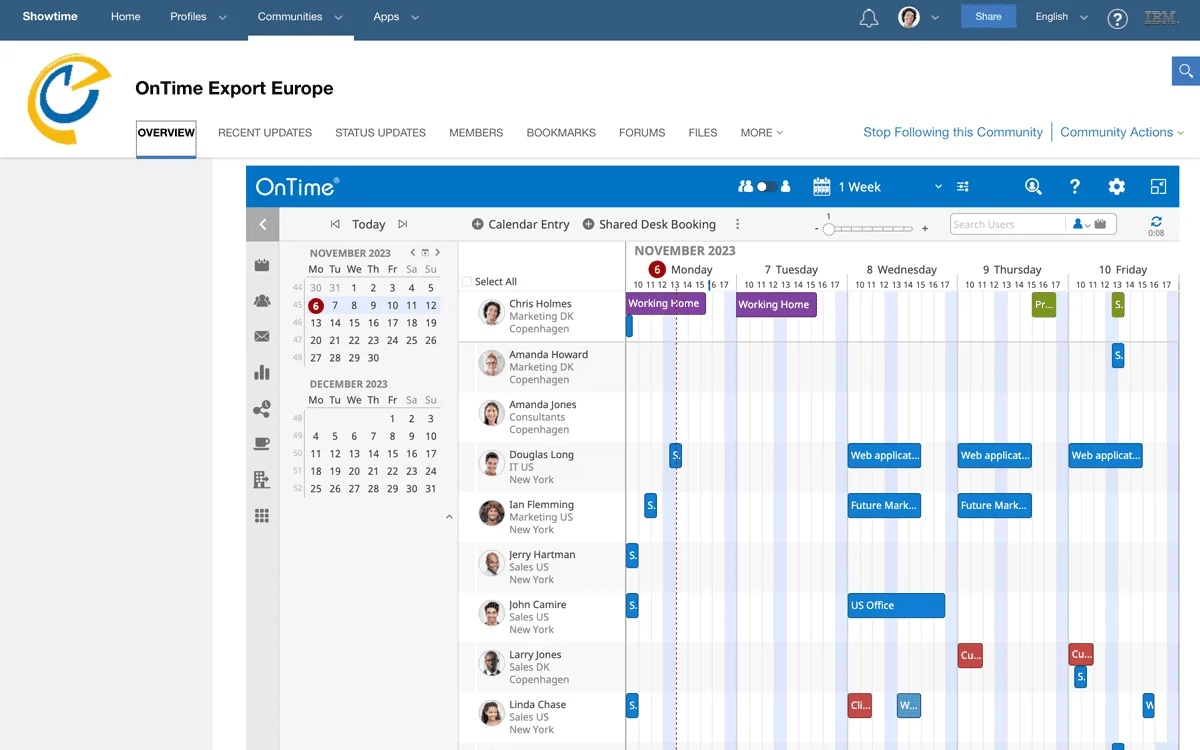
Task: Click Stop Following this Community
Action: point(953,132)
